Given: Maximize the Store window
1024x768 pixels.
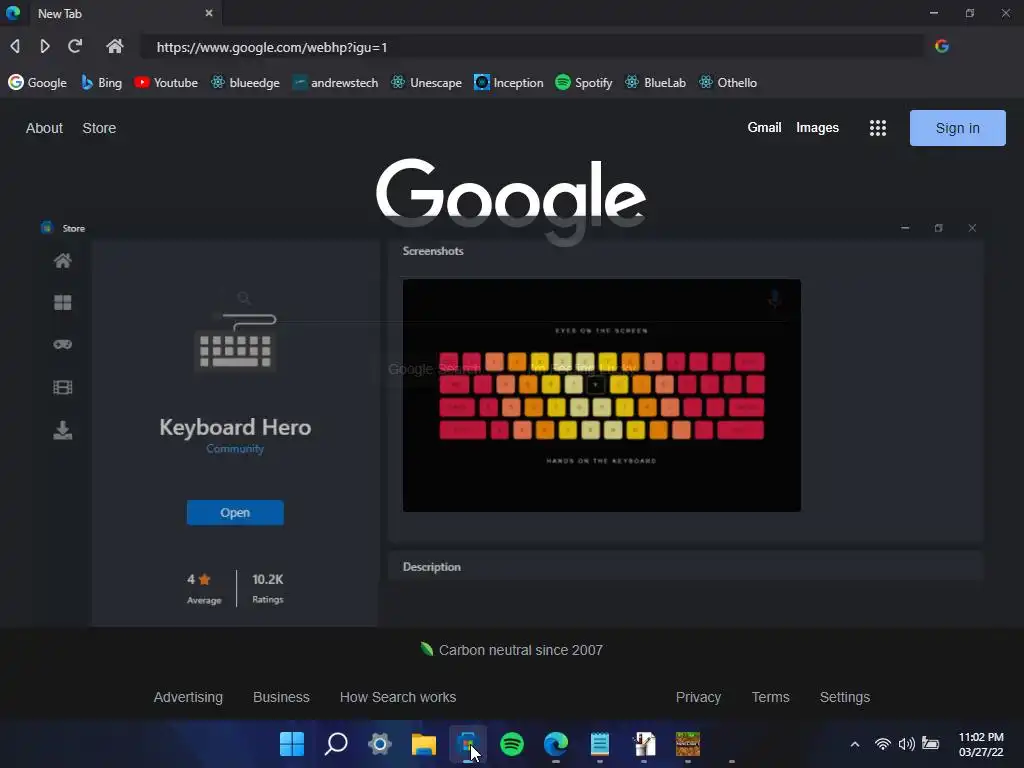Looking at the screenshot, I should (938, 227).
